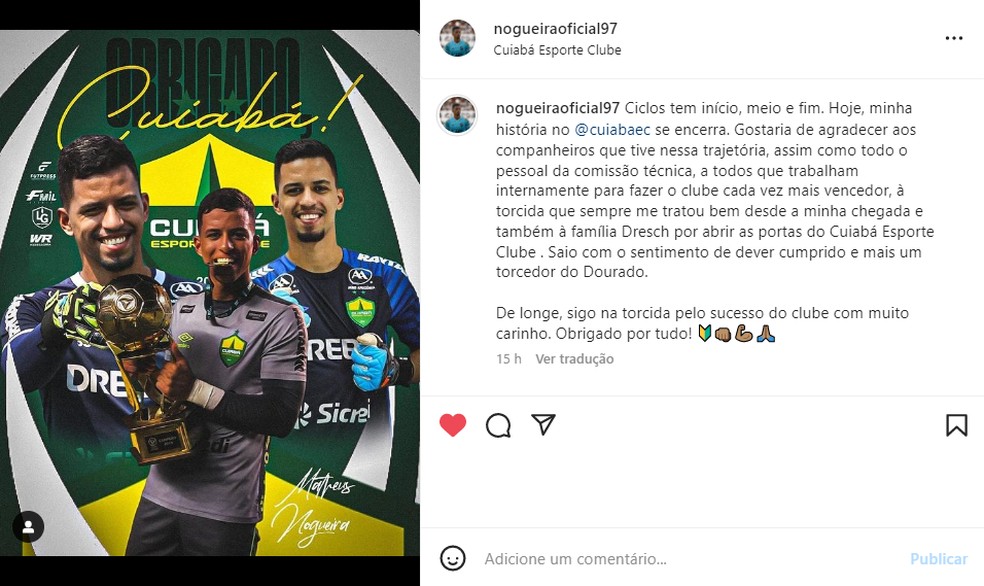Open the emoji picker smiley icon
The width and height of the screenshot is (984, 586).
click(452, 558)
